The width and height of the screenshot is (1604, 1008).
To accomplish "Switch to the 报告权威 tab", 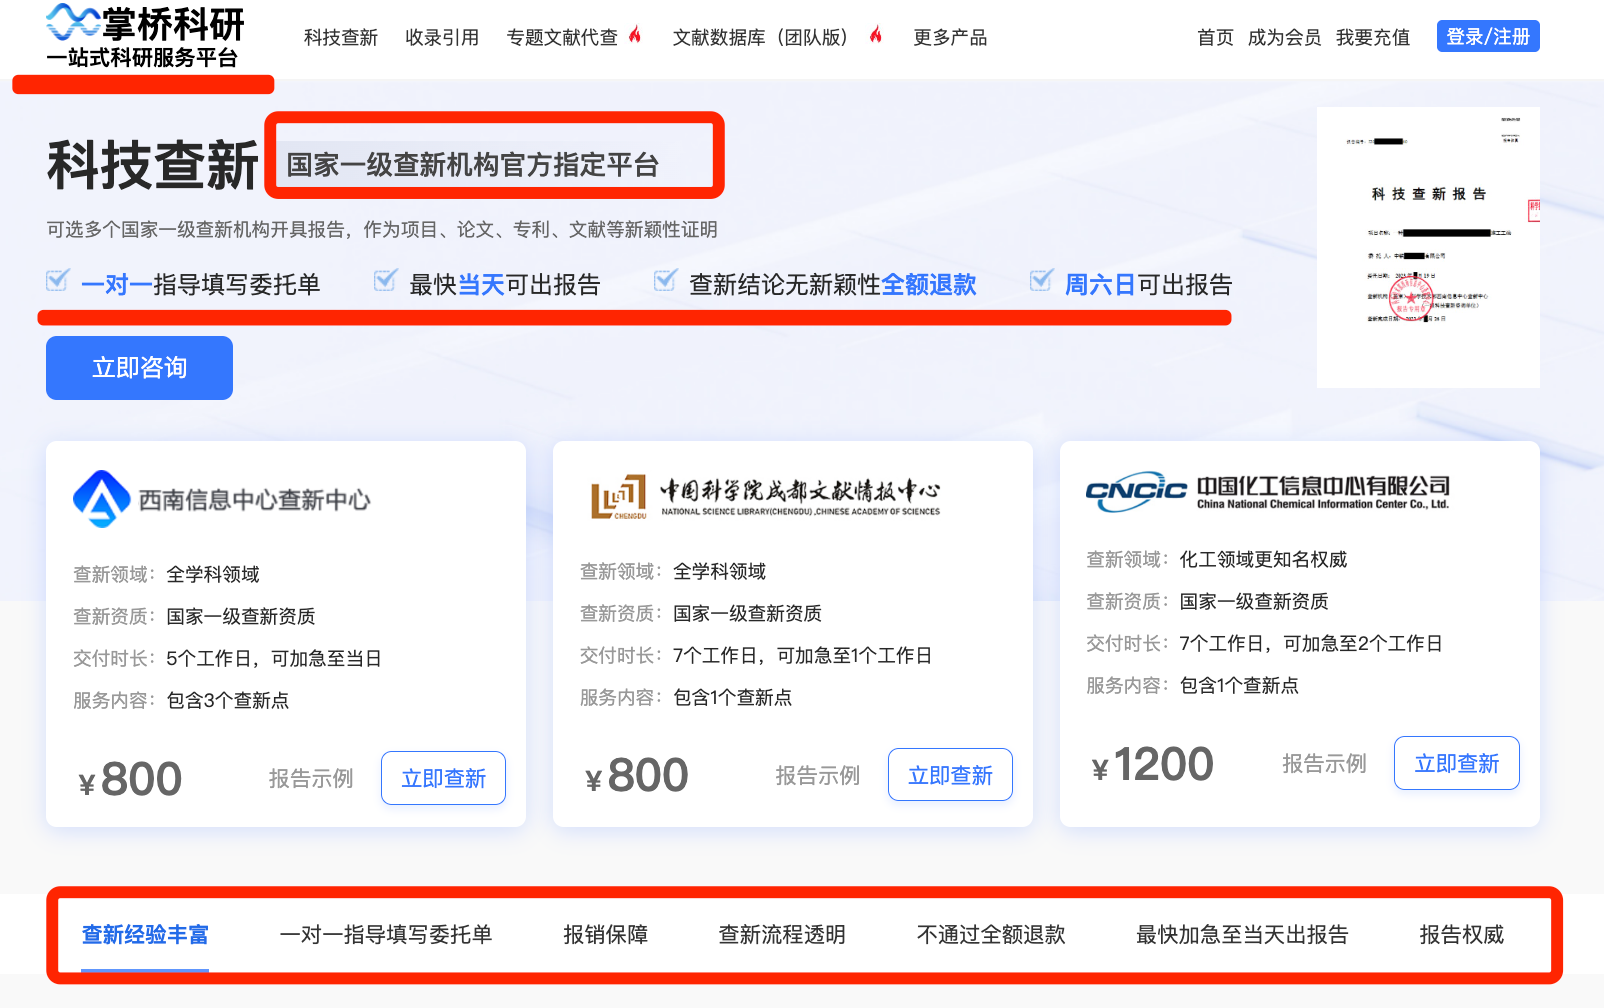I will 1462,934.
